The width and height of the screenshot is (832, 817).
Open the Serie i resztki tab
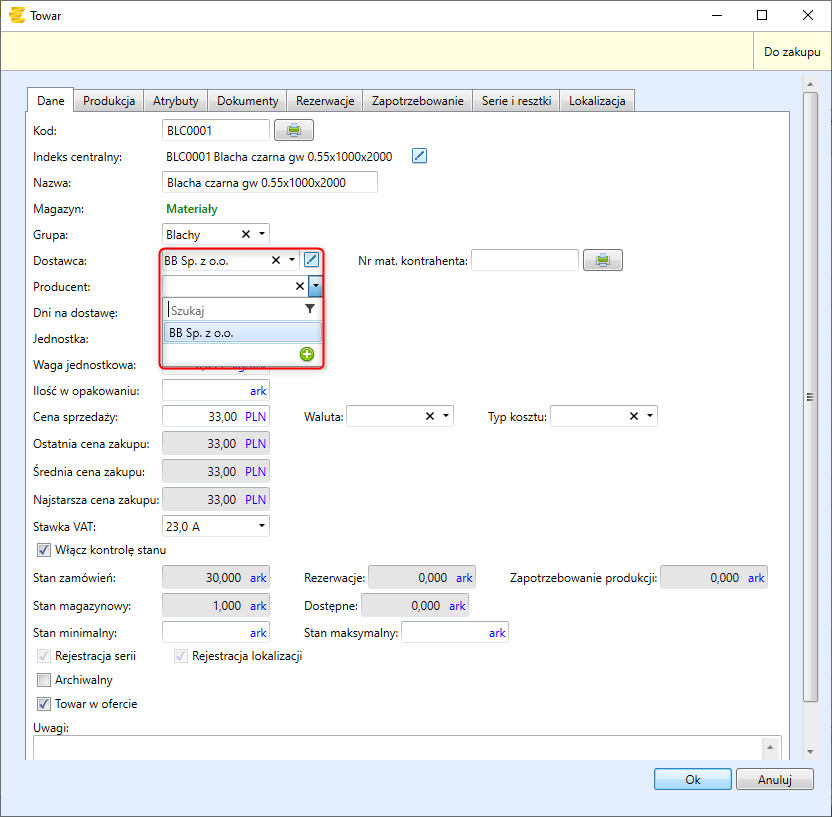[x=516, y=101]
